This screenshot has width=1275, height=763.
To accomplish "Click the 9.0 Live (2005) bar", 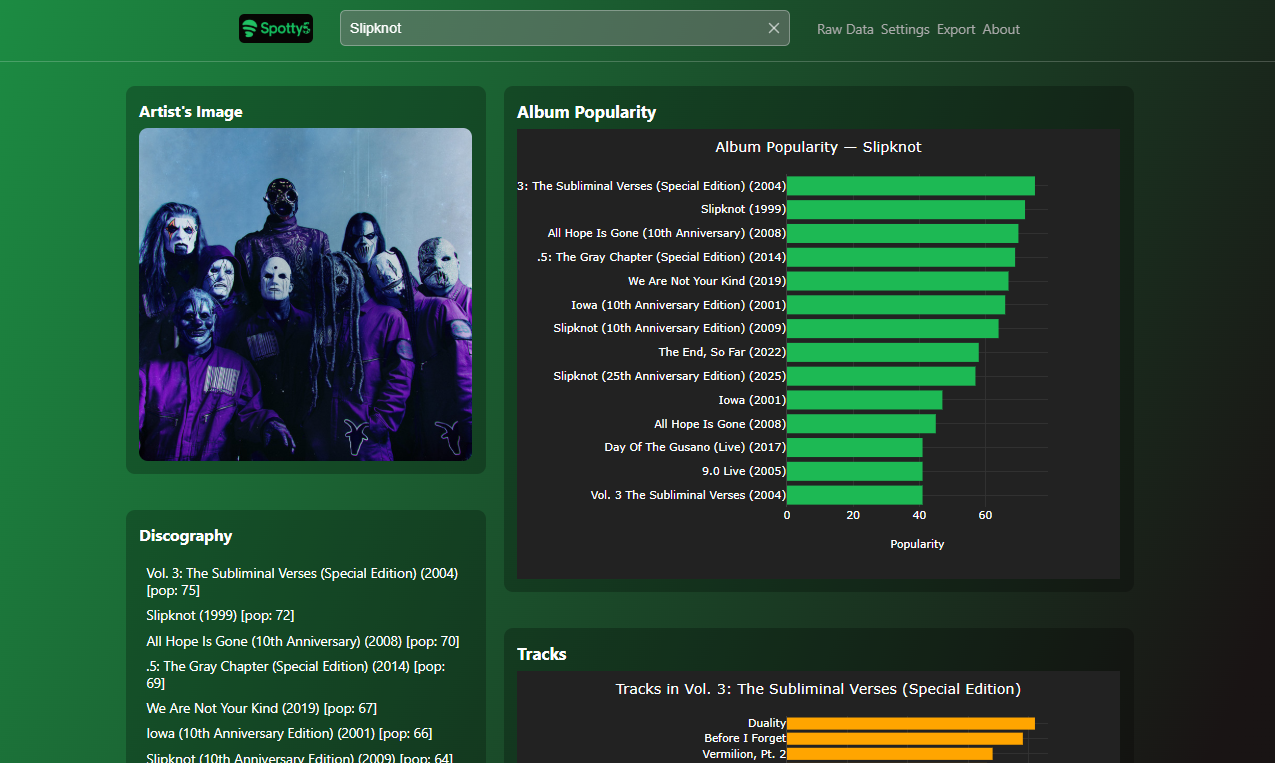I will [x=855, y=471].
